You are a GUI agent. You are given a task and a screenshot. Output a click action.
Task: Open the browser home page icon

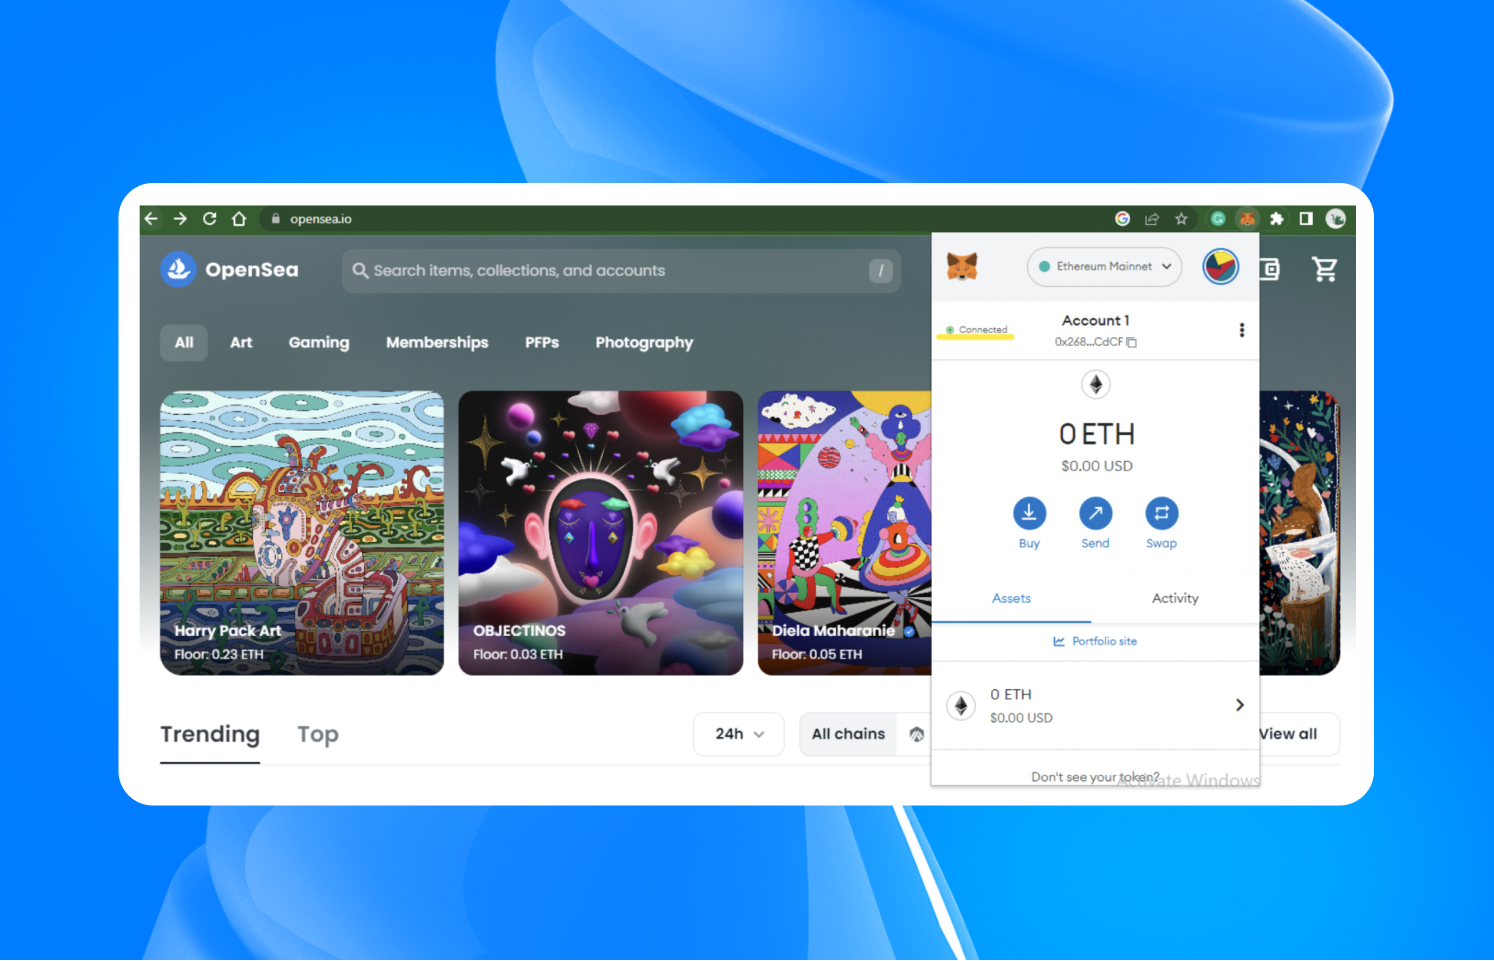click(239, 219)
